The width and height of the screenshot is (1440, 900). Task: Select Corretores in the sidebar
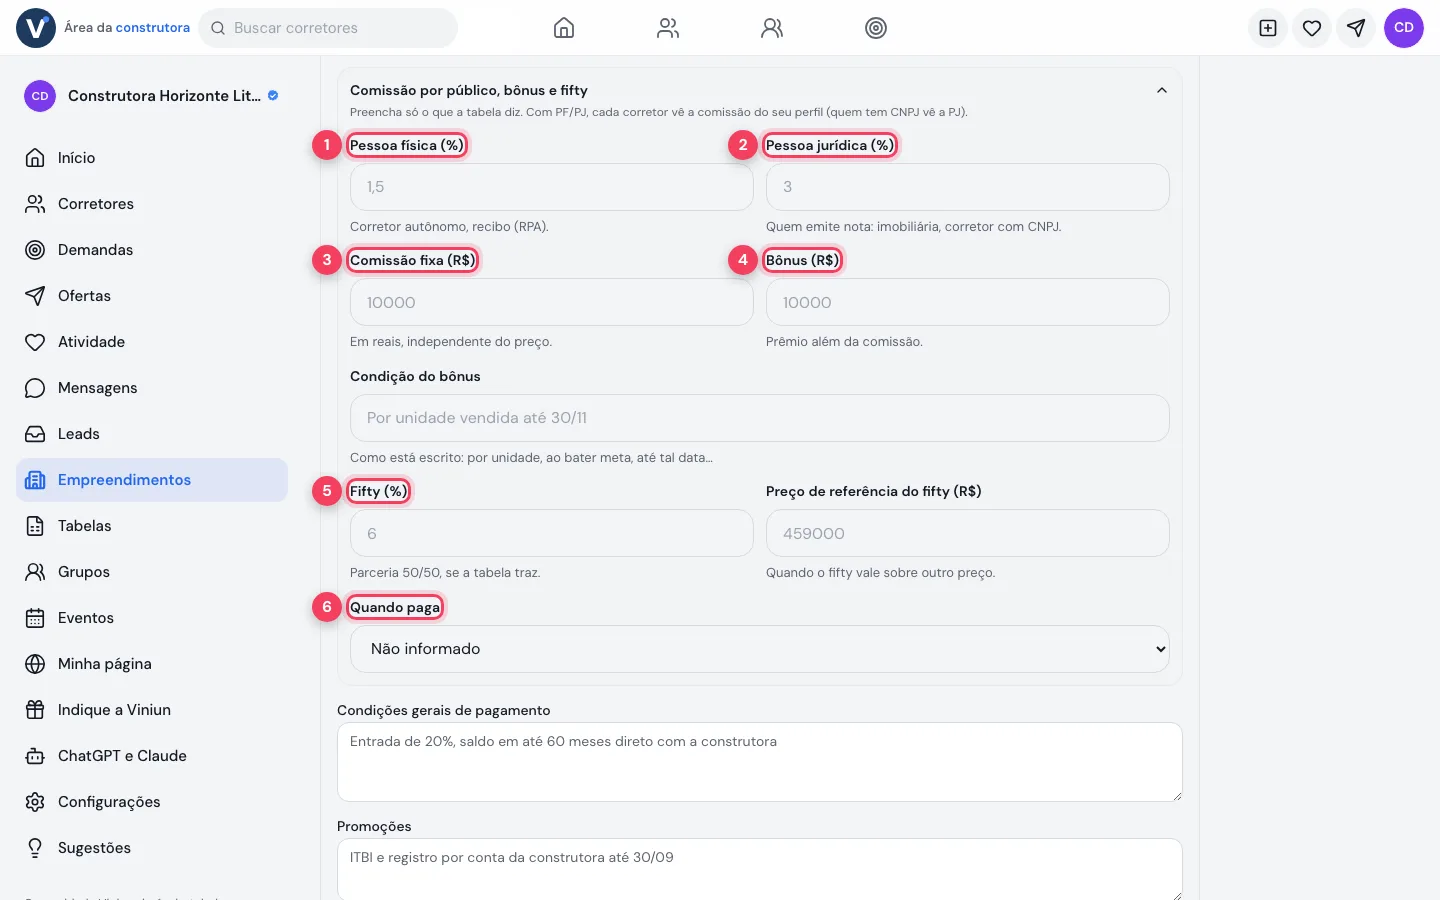point(152,204)
